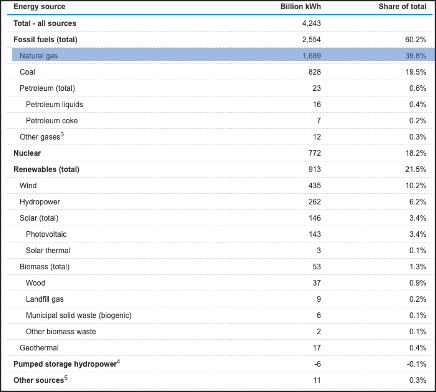Select the "Petroleum coke" label
The image size is (436, 392).
point(52,121)
